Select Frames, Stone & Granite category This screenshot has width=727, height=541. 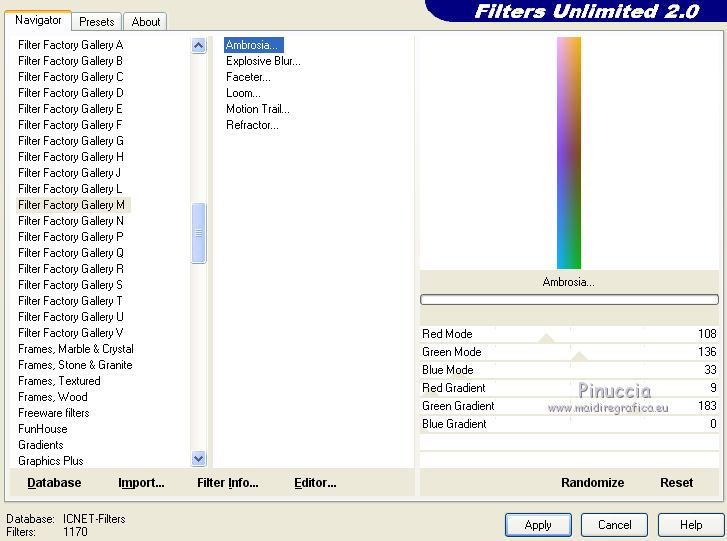75,365
